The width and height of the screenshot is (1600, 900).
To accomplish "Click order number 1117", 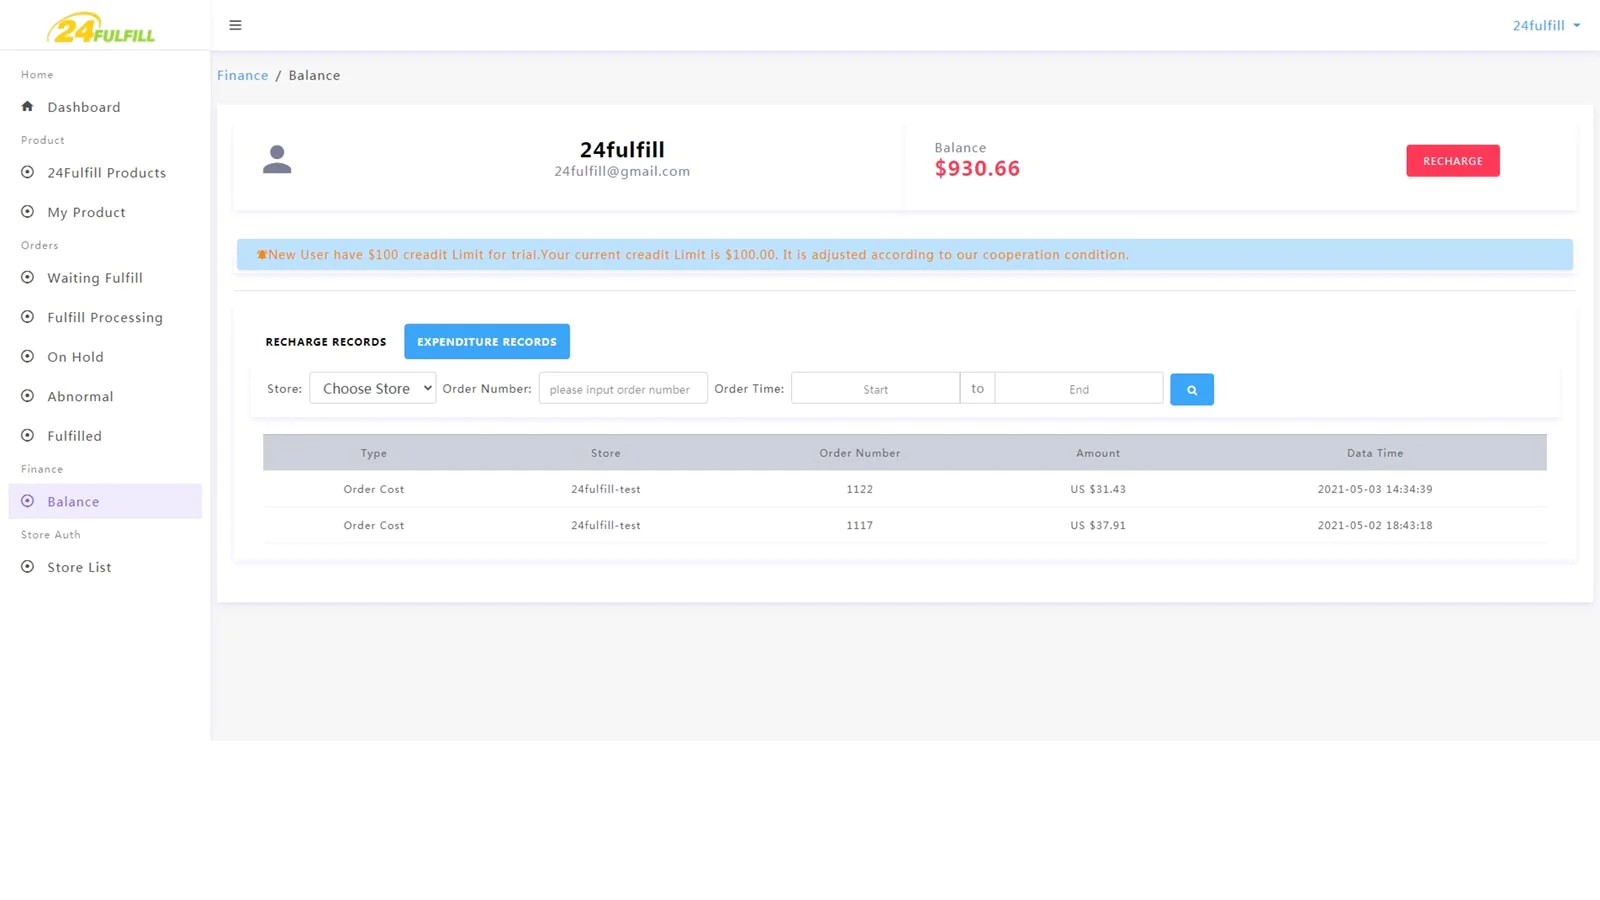I will click(860, 525).
